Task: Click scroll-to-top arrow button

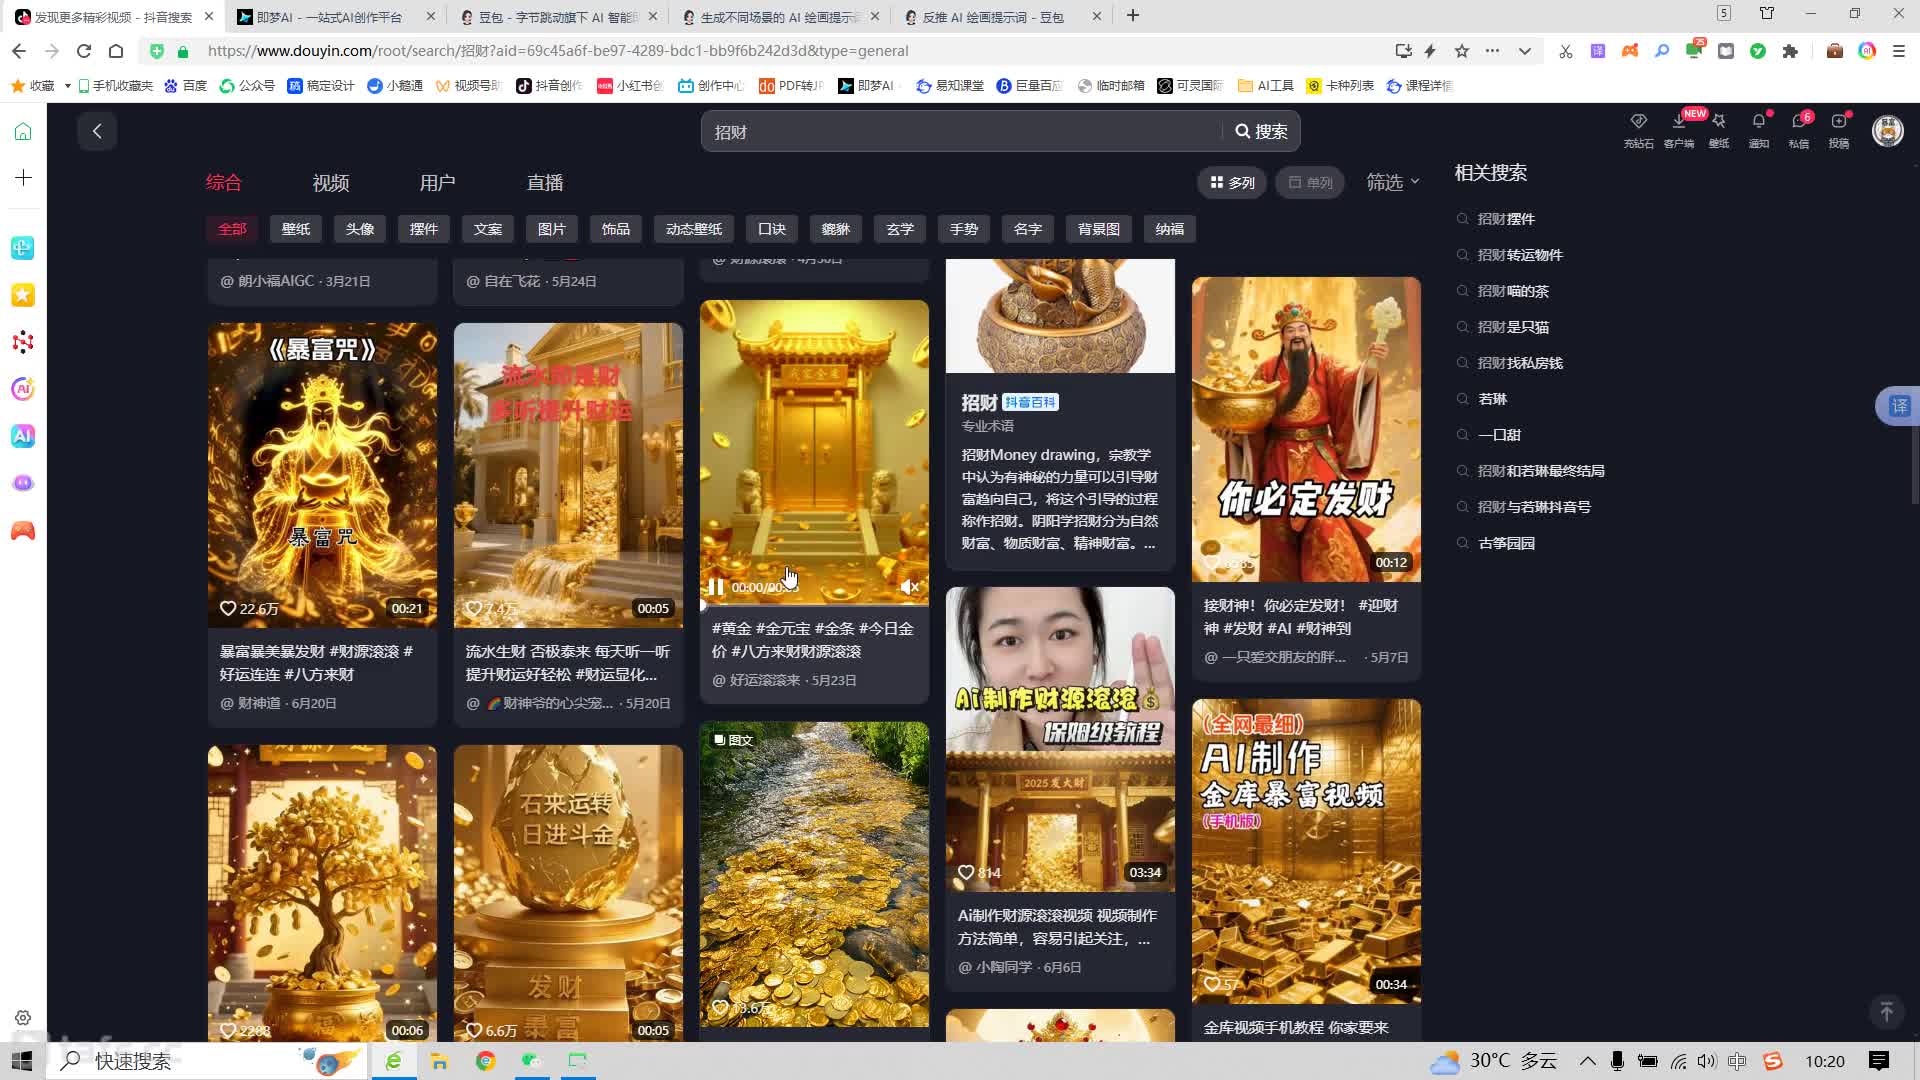Action: [x=1886, y=1011]
